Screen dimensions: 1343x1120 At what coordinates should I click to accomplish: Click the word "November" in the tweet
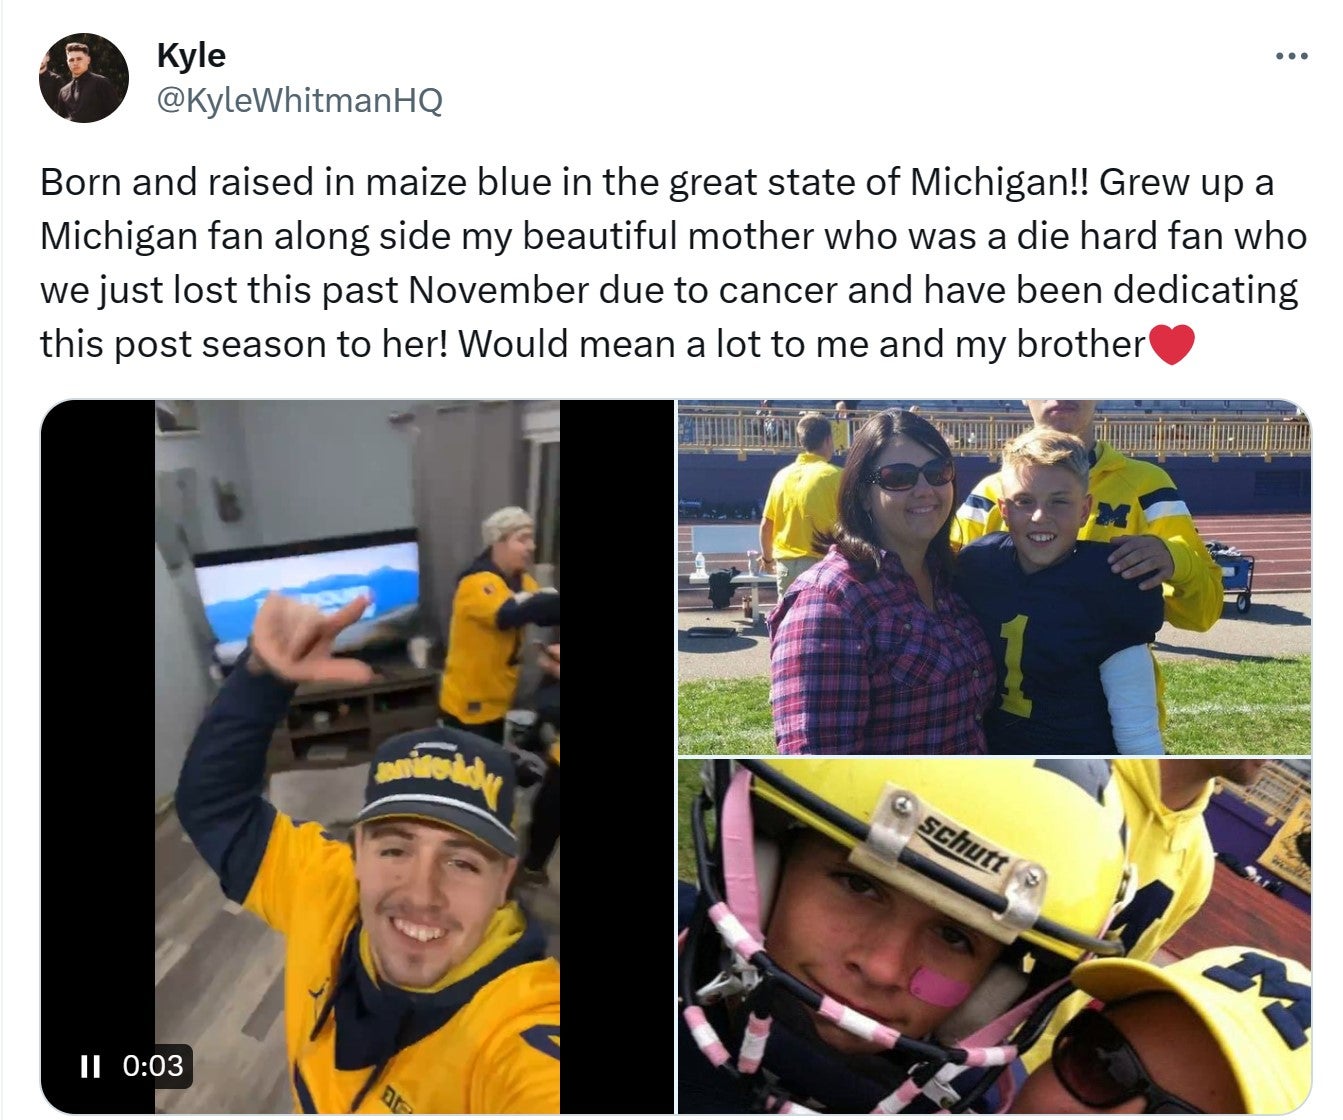(498, 291)
